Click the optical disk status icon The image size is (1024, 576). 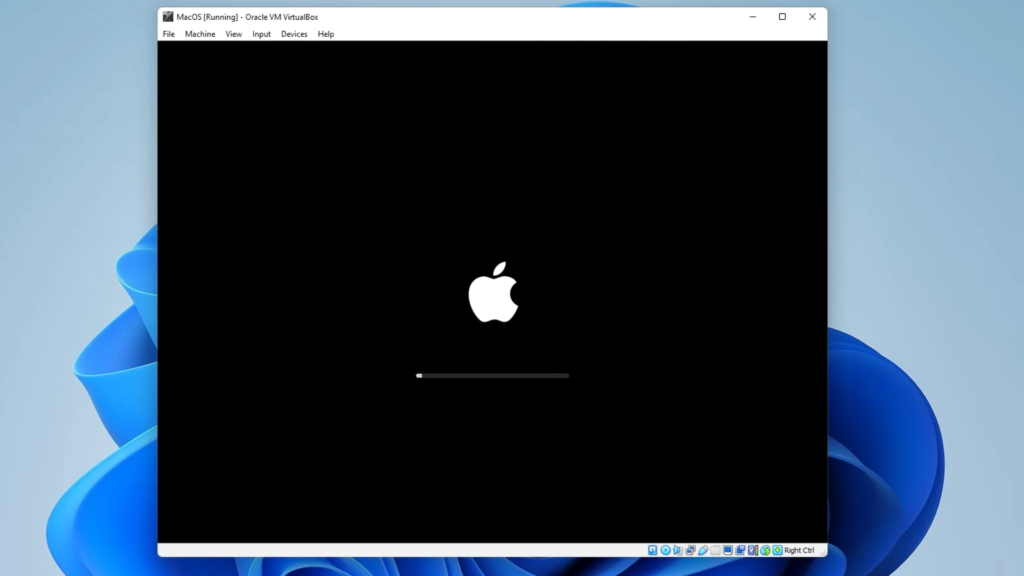665,551
